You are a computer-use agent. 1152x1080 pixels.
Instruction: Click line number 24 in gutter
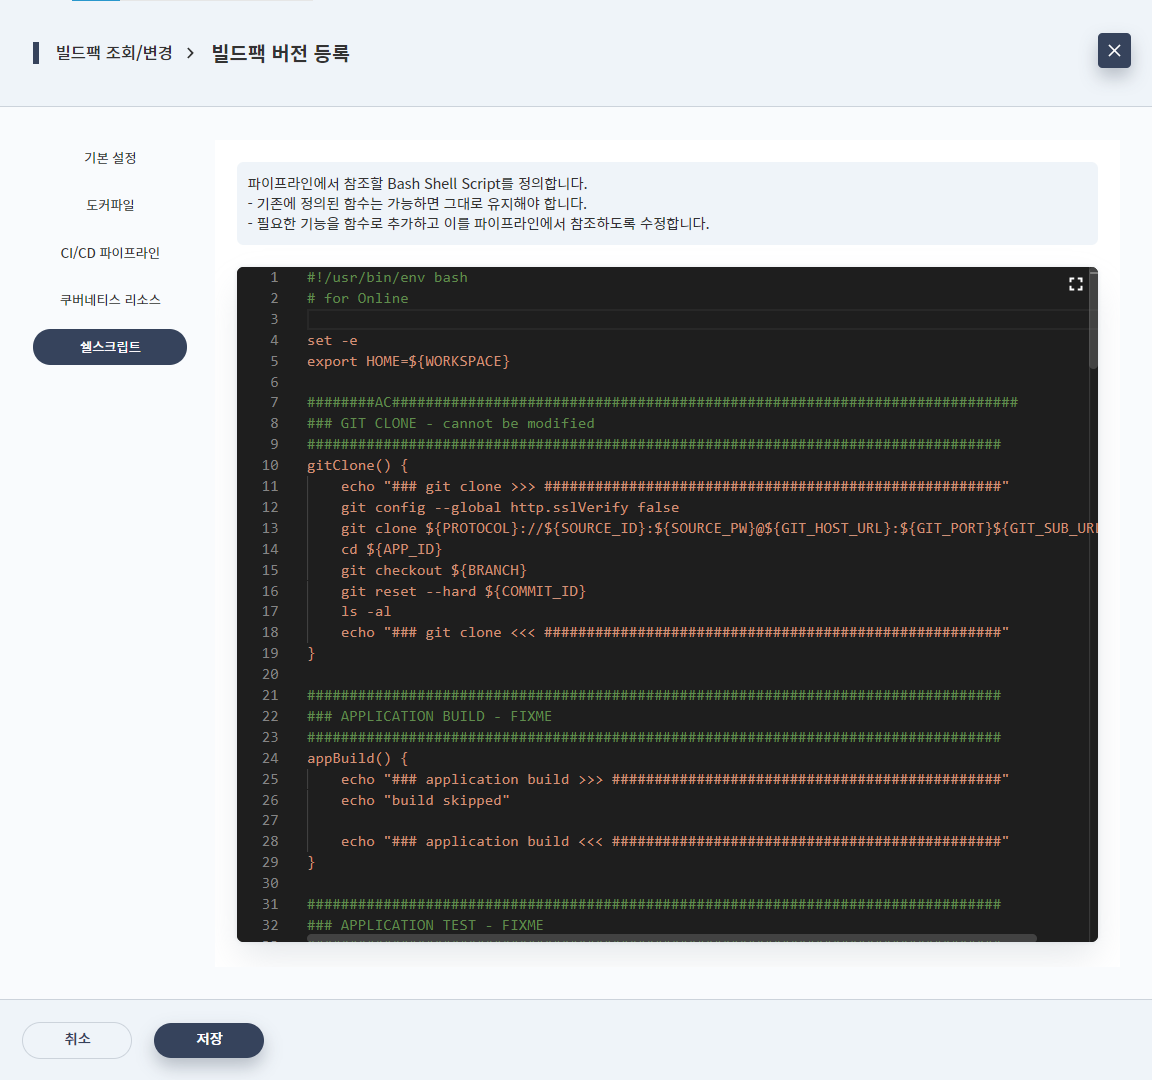point(270,758)
